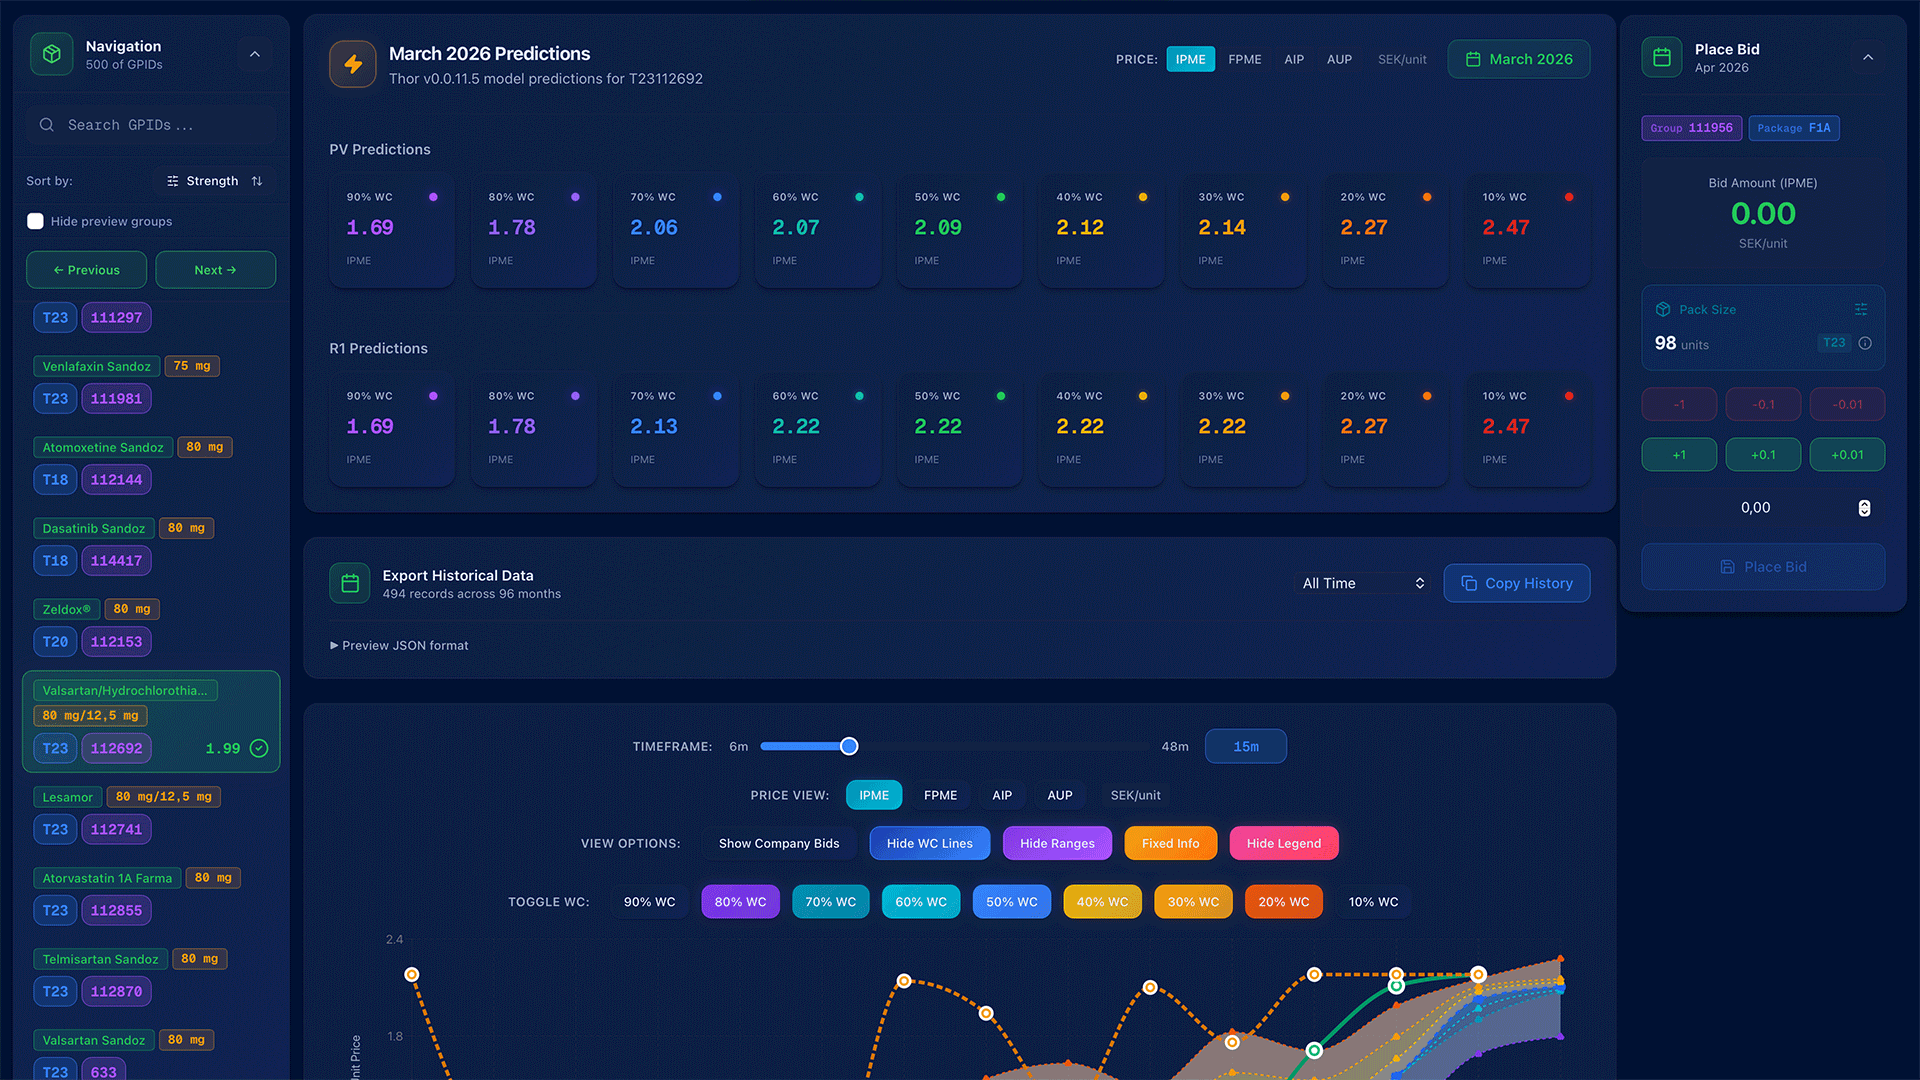Expand Preview JSON format section
The image size is (1920, 1080).
point(399,645)
